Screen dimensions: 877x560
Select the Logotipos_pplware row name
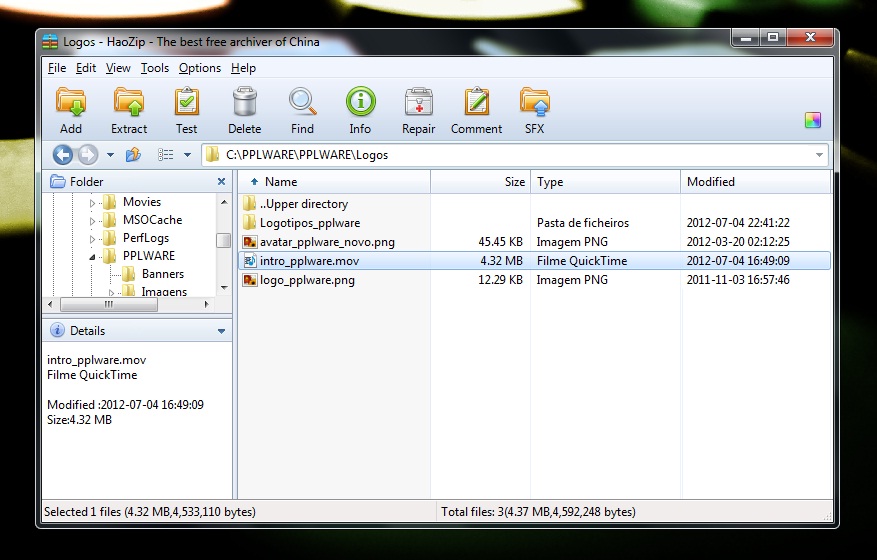tap(310, 223)
